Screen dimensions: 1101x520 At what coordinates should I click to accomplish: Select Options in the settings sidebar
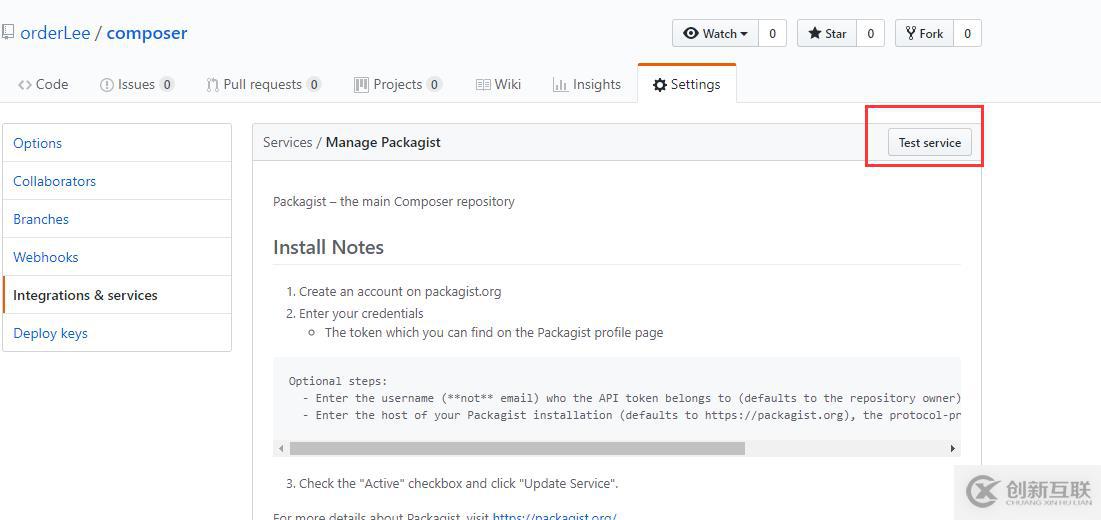click(117, 143)
